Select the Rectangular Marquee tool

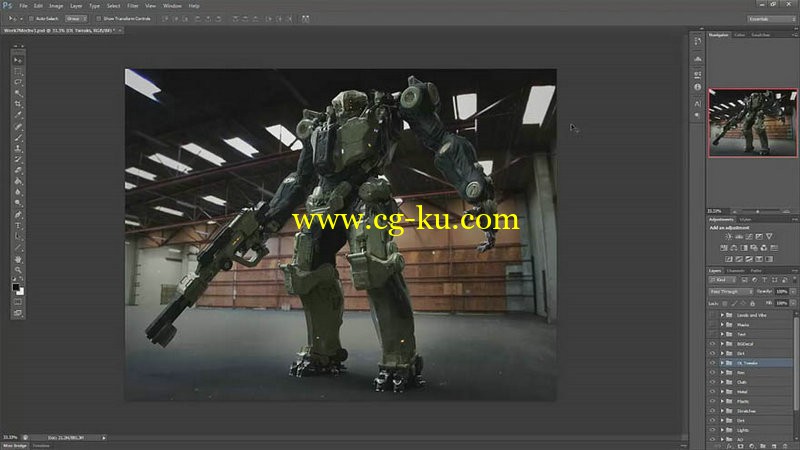(x=18, y=71)
